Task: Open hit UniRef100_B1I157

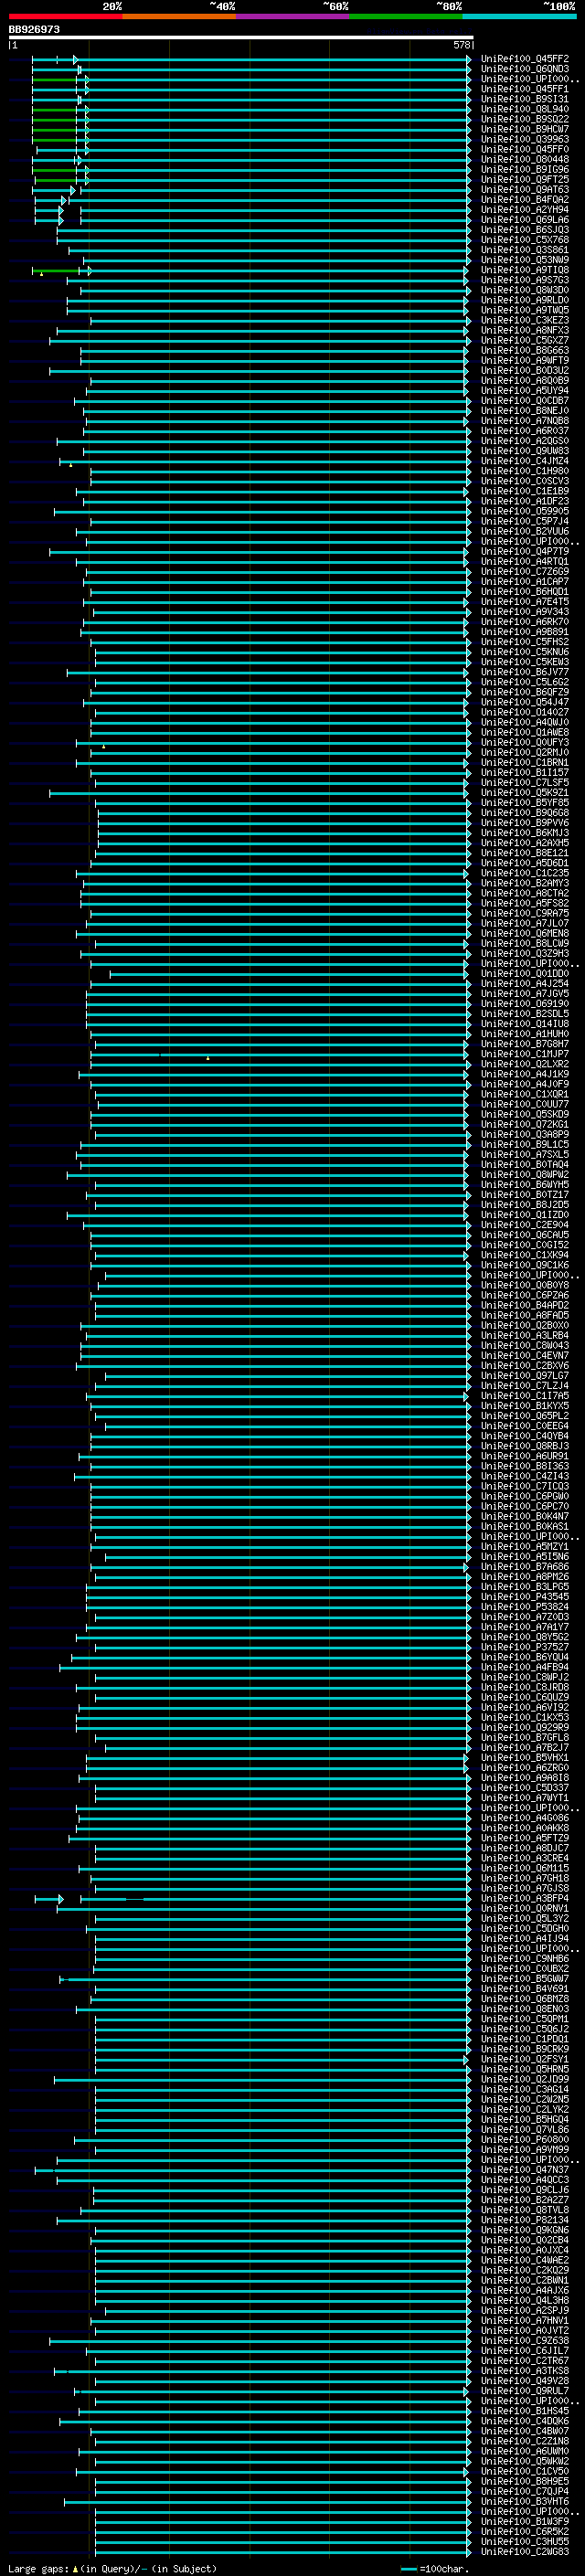Action: pyautogui.click(x=525, y=772)
